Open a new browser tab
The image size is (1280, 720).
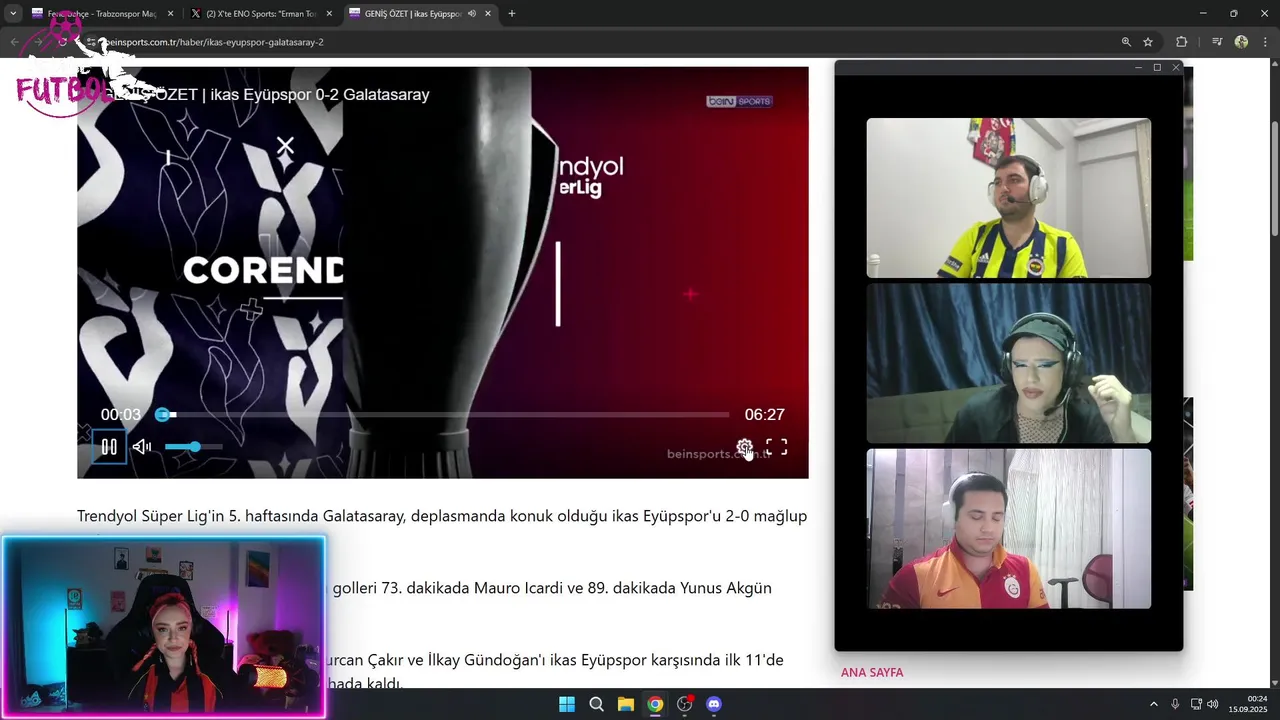(x=512, y=14)
